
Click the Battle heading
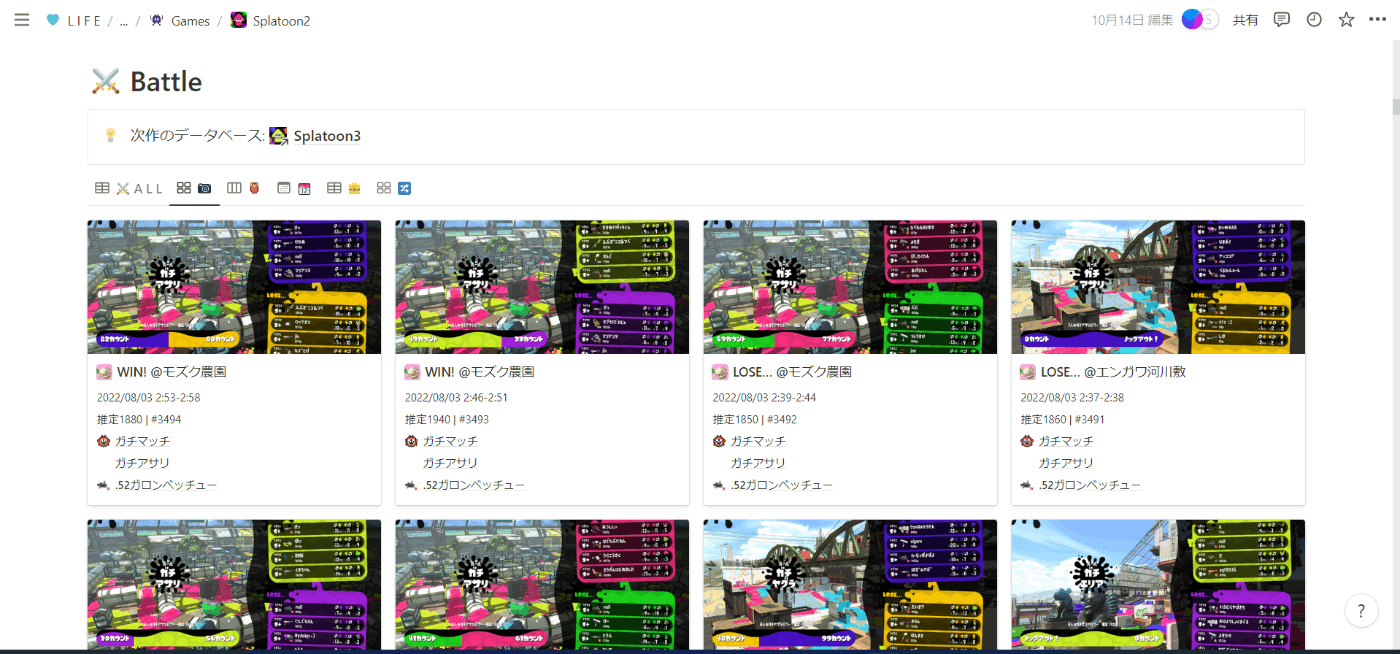coord(166,81)
